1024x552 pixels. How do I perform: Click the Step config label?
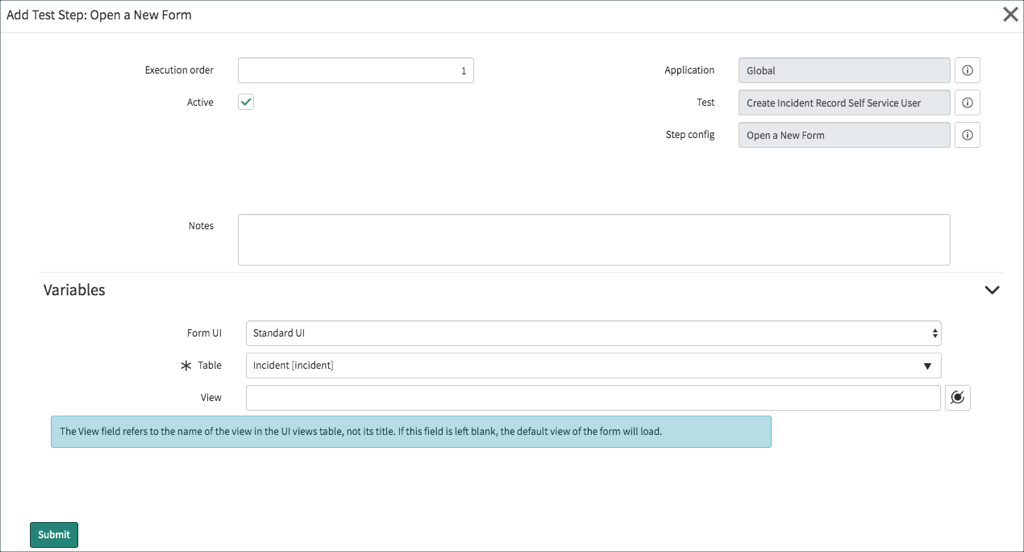(x=690, y=135)
